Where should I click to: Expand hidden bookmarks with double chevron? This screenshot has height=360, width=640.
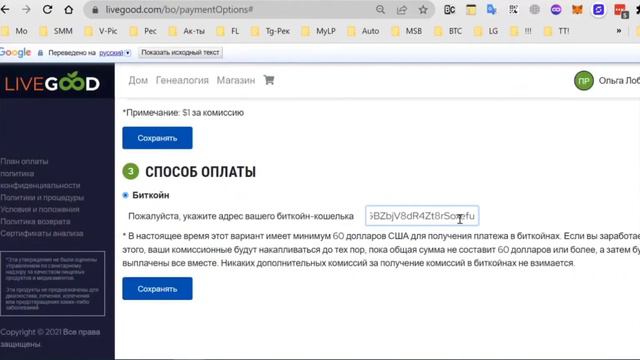619,31
